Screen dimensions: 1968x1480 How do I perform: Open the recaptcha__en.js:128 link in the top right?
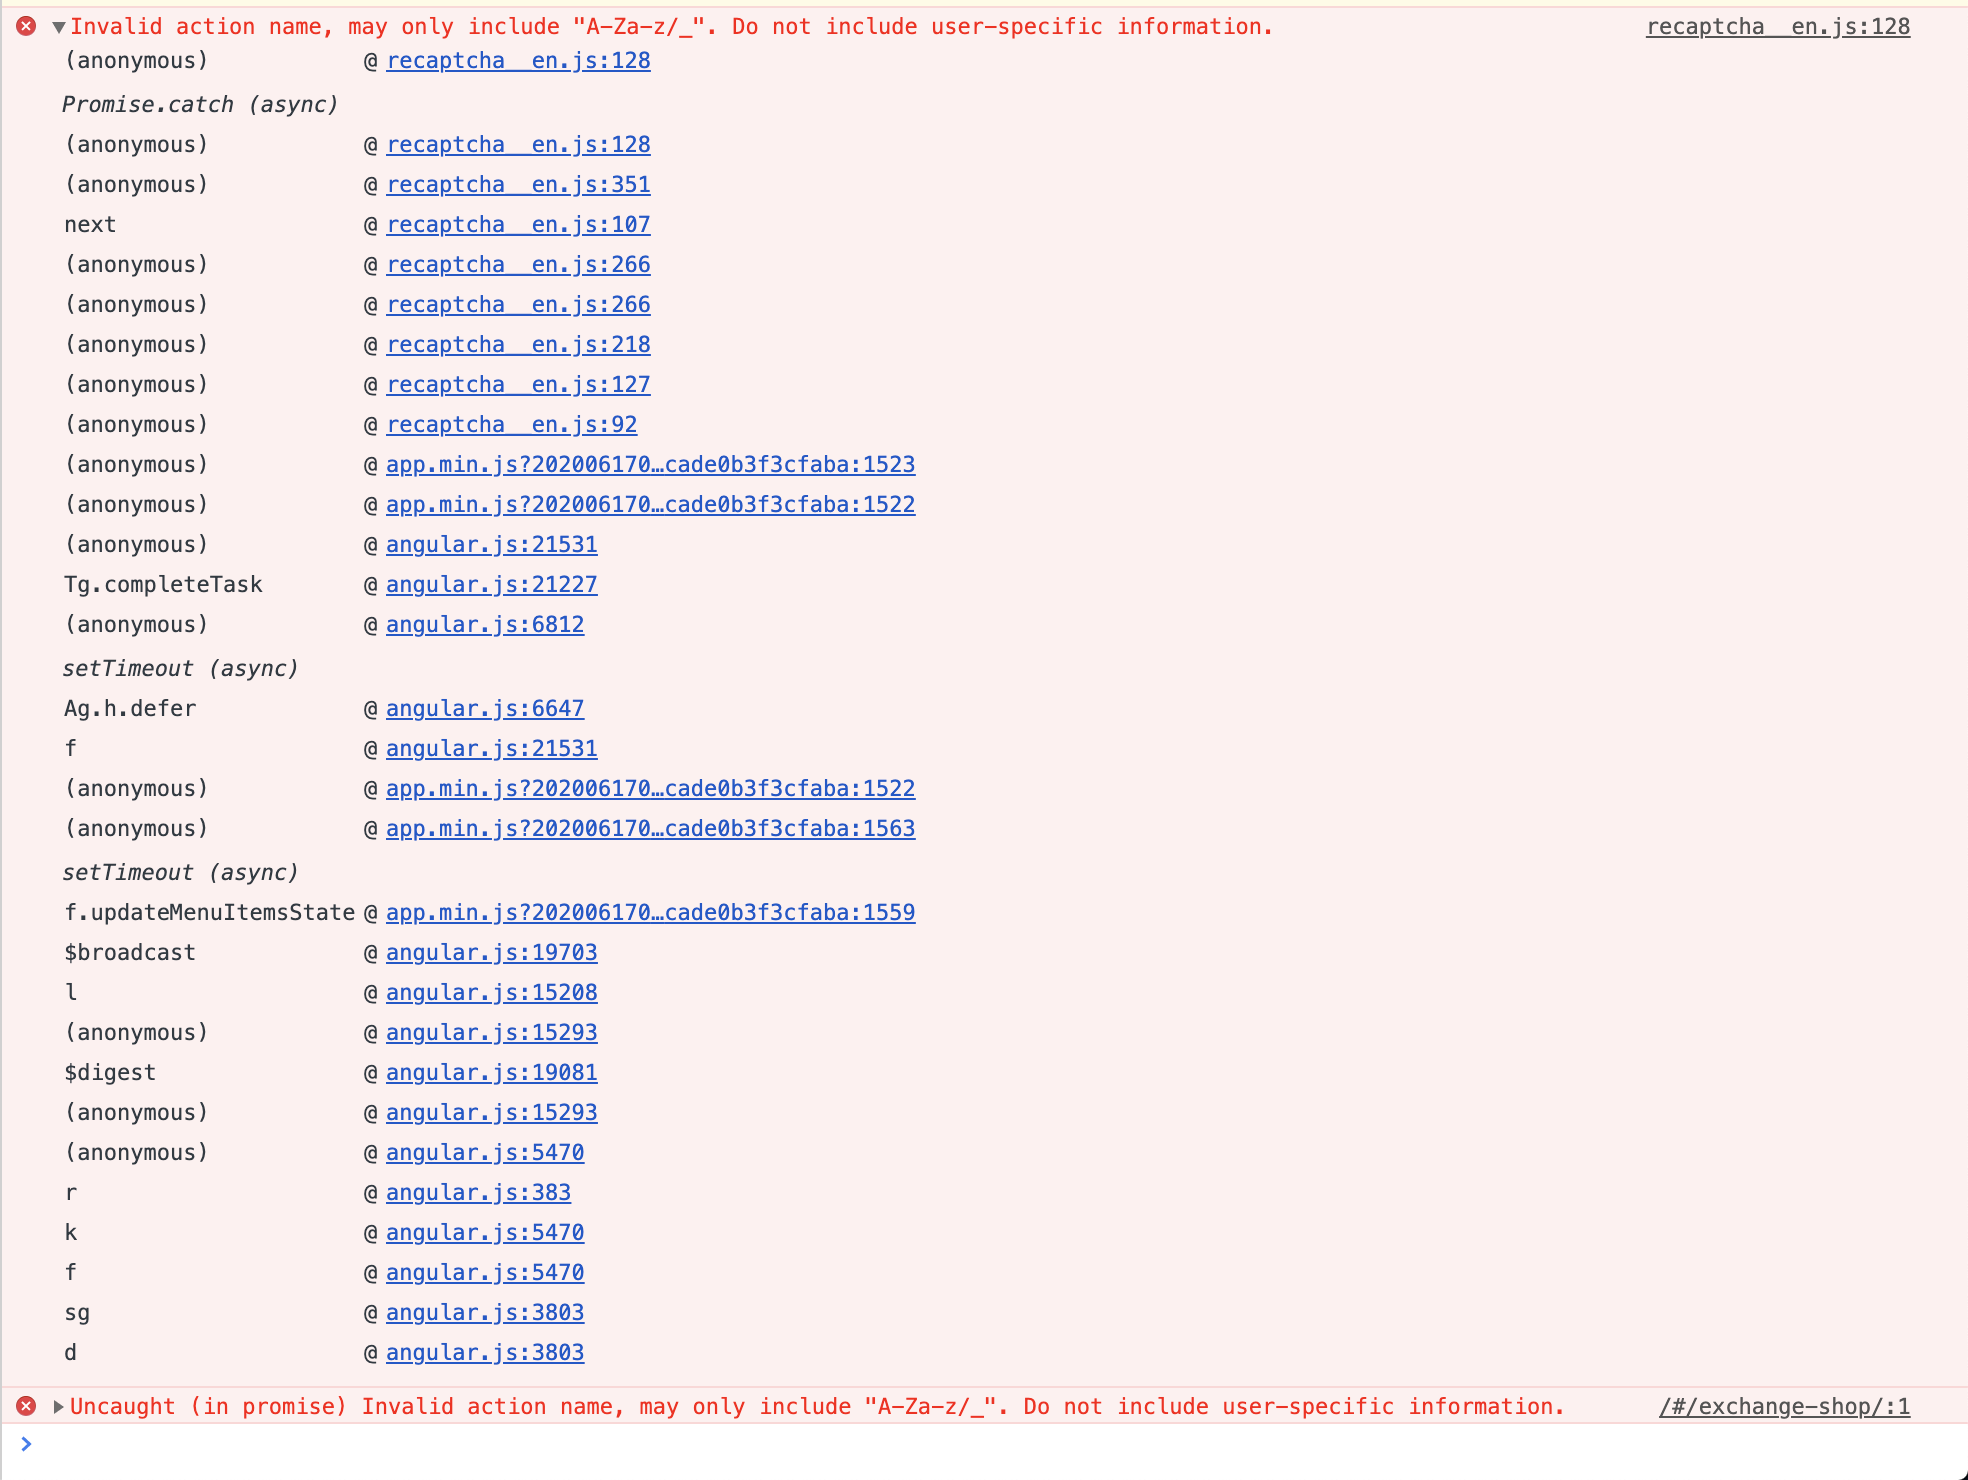pyautogui.click(x=1778, y=26)
